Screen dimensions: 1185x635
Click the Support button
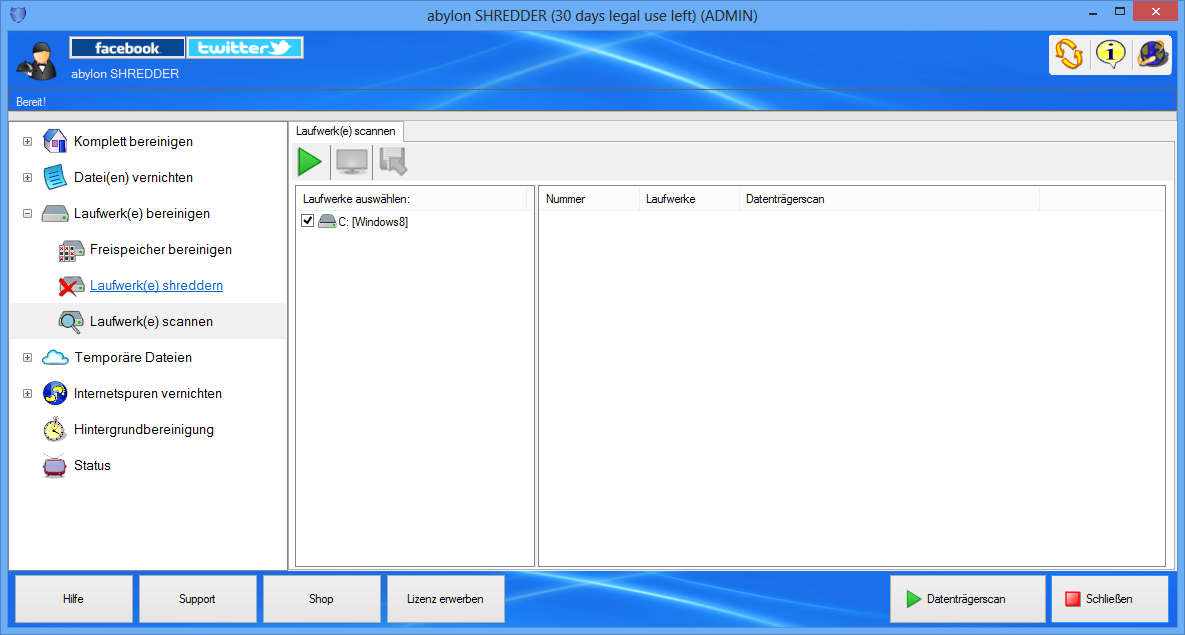(x=197, y=599)
